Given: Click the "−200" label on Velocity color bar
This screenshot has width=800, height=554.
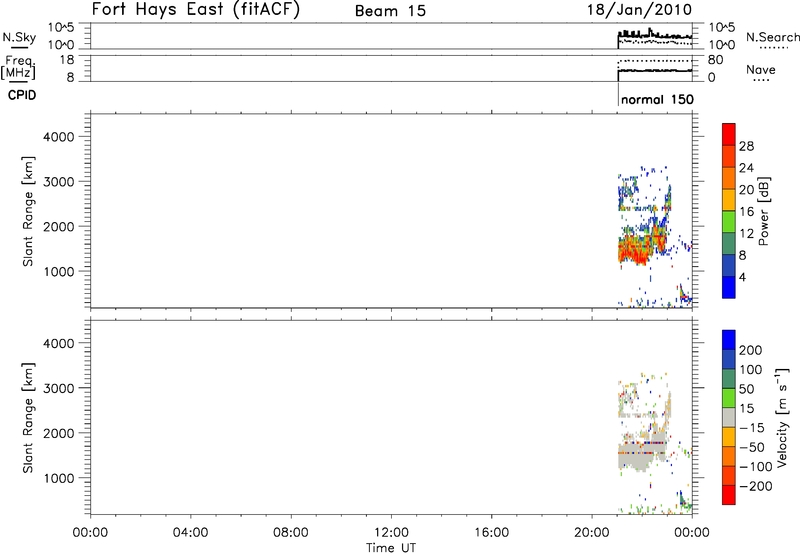Looking at the screenshot, I should (x=755, y=486).
